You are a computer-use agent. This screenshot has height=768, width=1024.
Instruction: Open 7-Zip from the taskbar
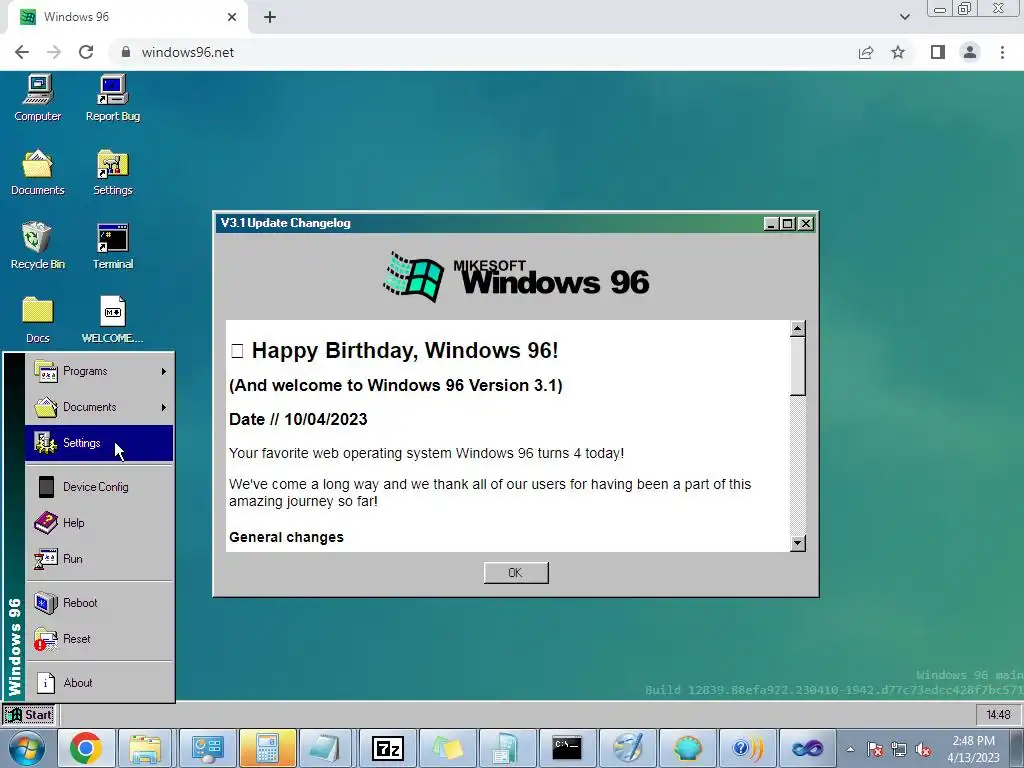[x=387, y=748]
